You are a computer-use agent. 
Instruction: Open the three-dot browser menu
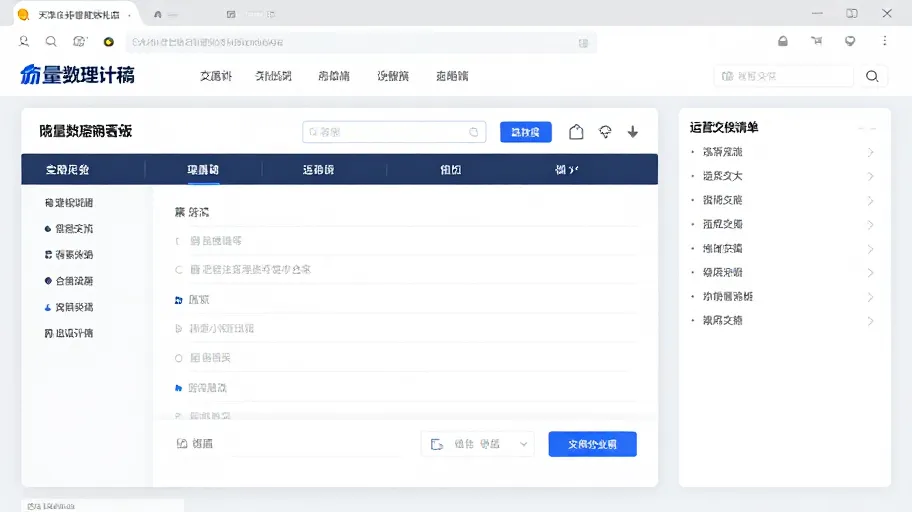(885, 41)
